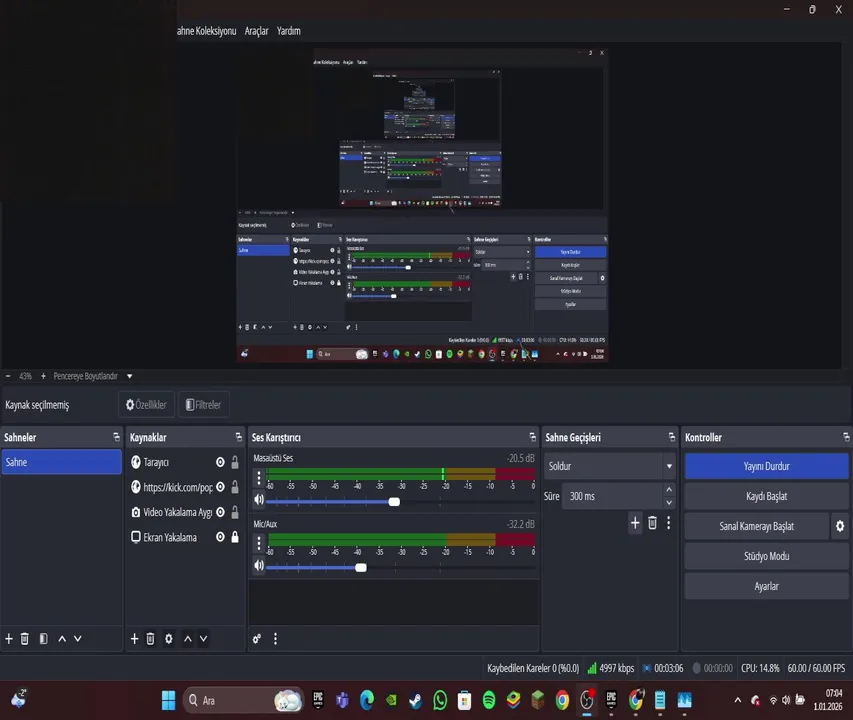Toggle visibility of kick.com browser source

(220, 487)
